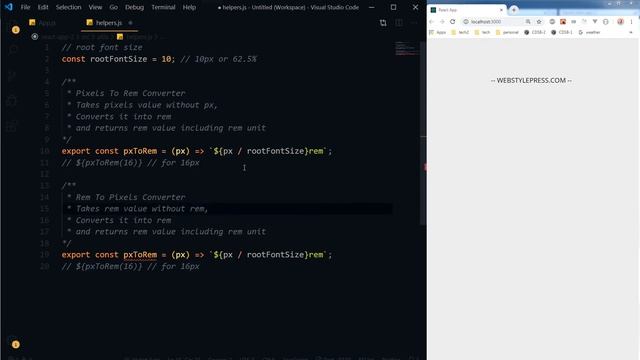Open the tech bookmarks folder
This screenshot has width=640, height=360.
coord(482,32)
